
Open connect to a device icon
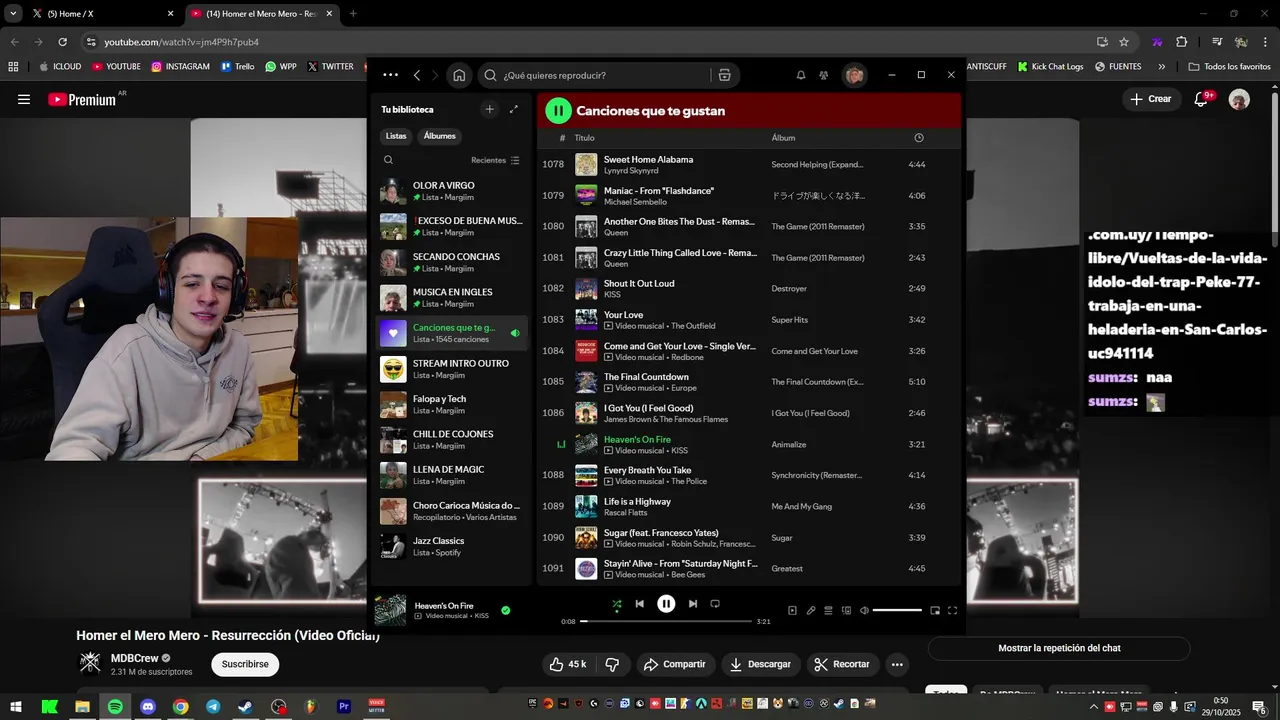point(846,610)
